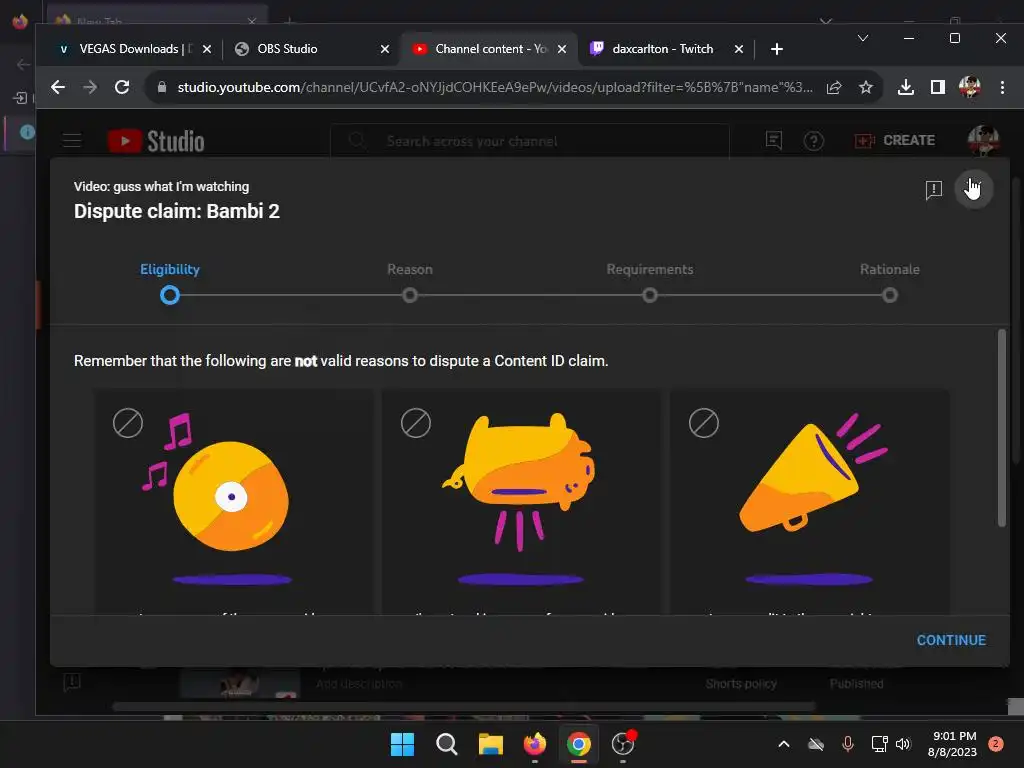Open Windows taskbar search
The width and height of the screenshot is (1024, 768).
447,744
